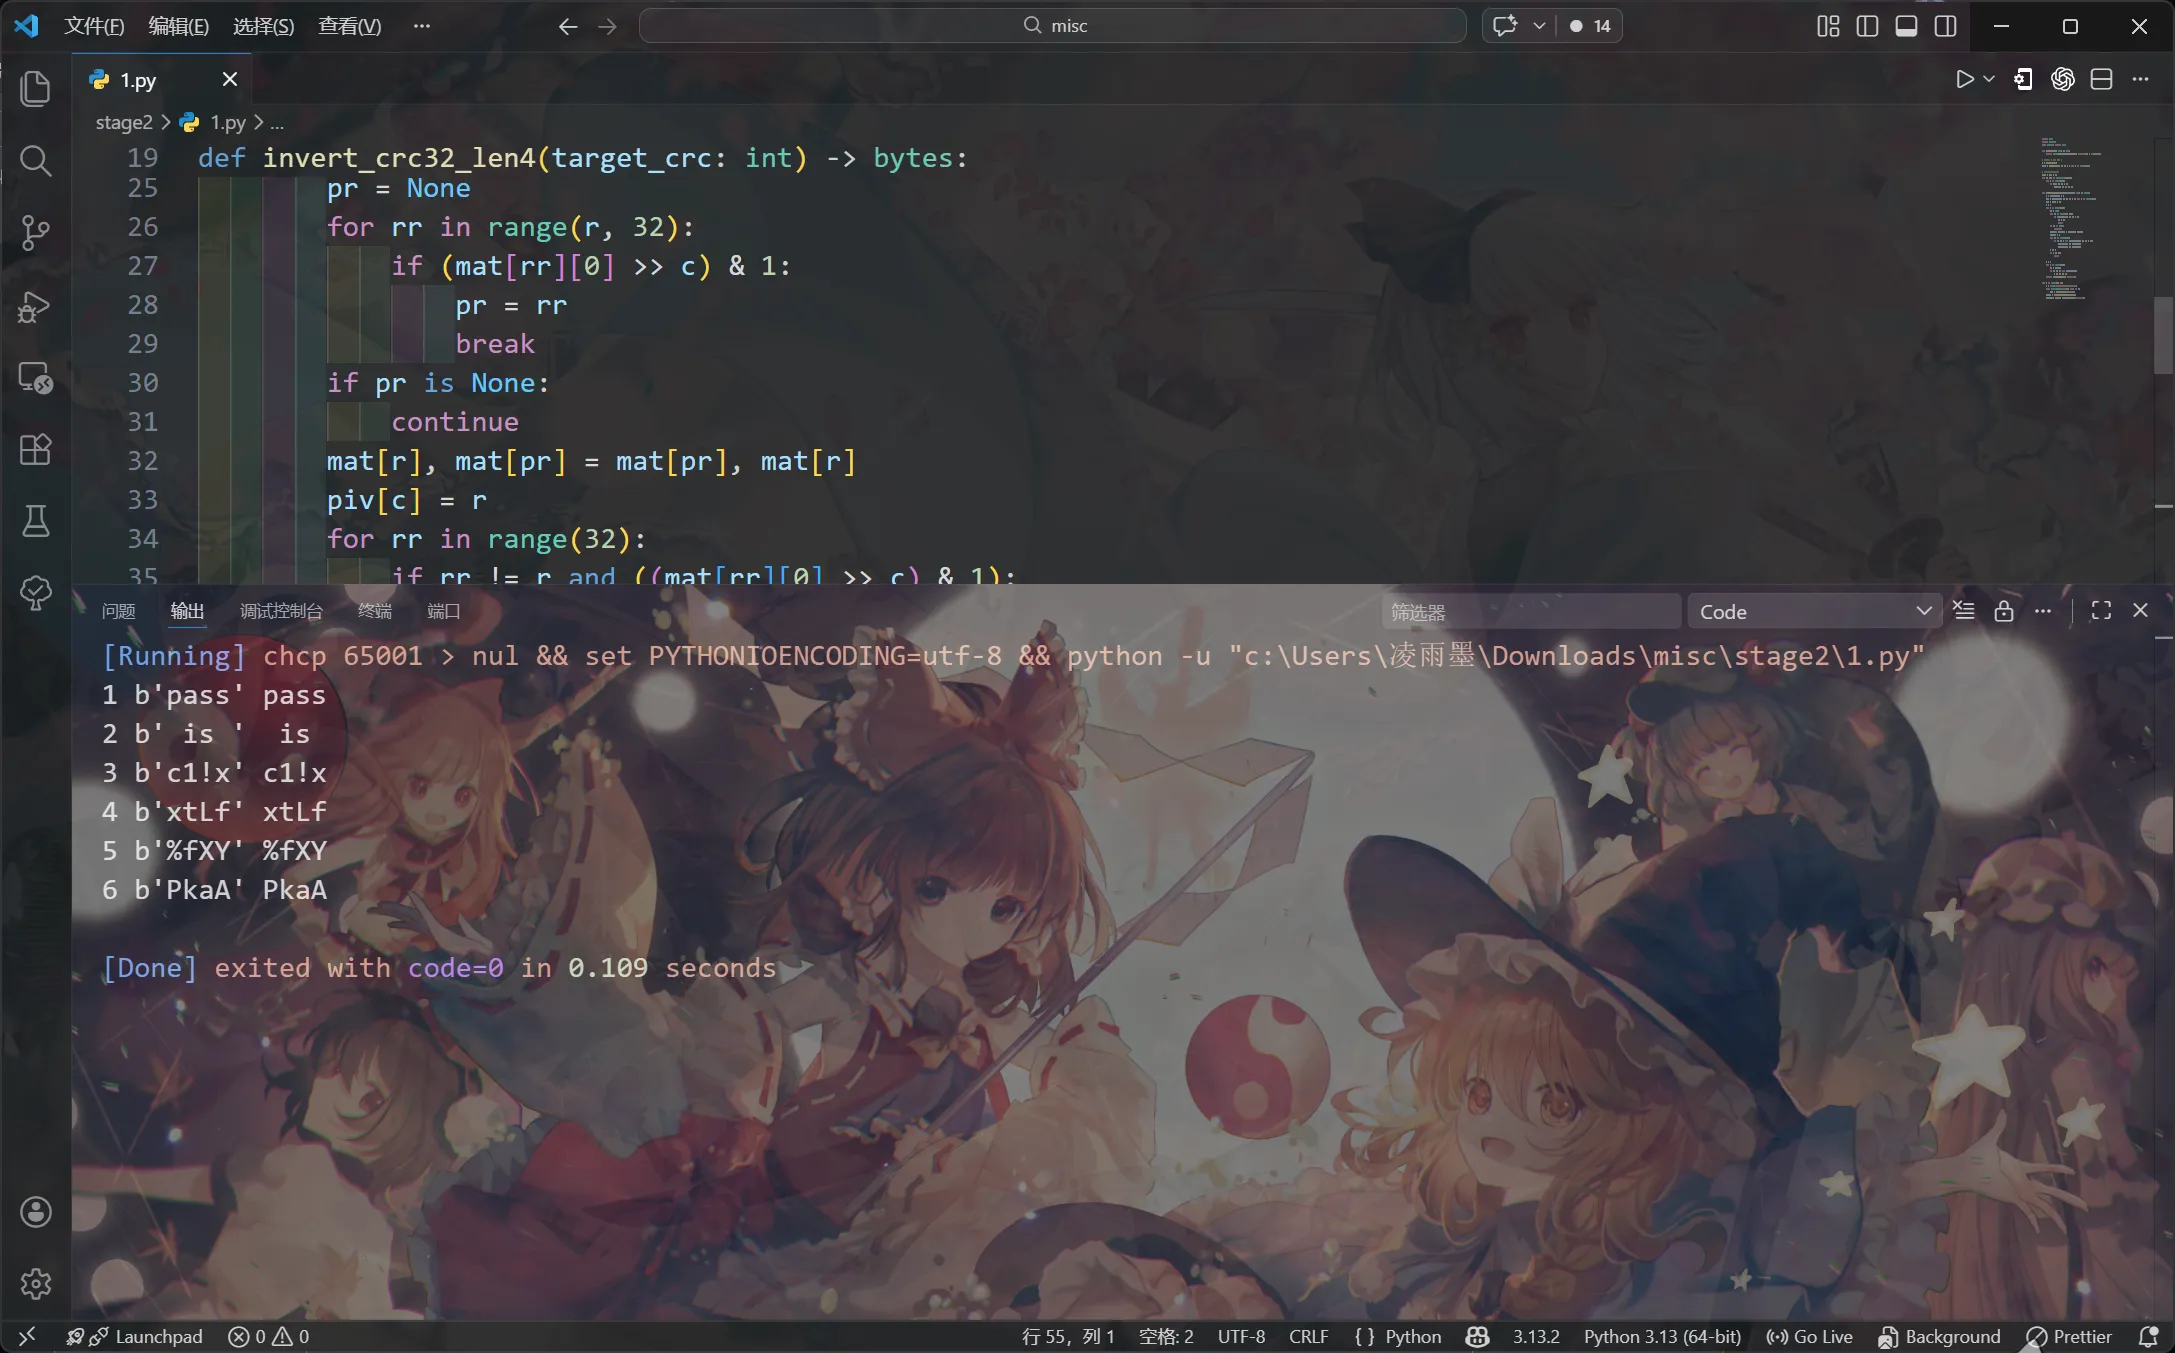The width and height of the screenshot is (2175, 1353).
Task: Open the Explorer view in activity bar
Action: pyautogui.click(x=35, y=88)
